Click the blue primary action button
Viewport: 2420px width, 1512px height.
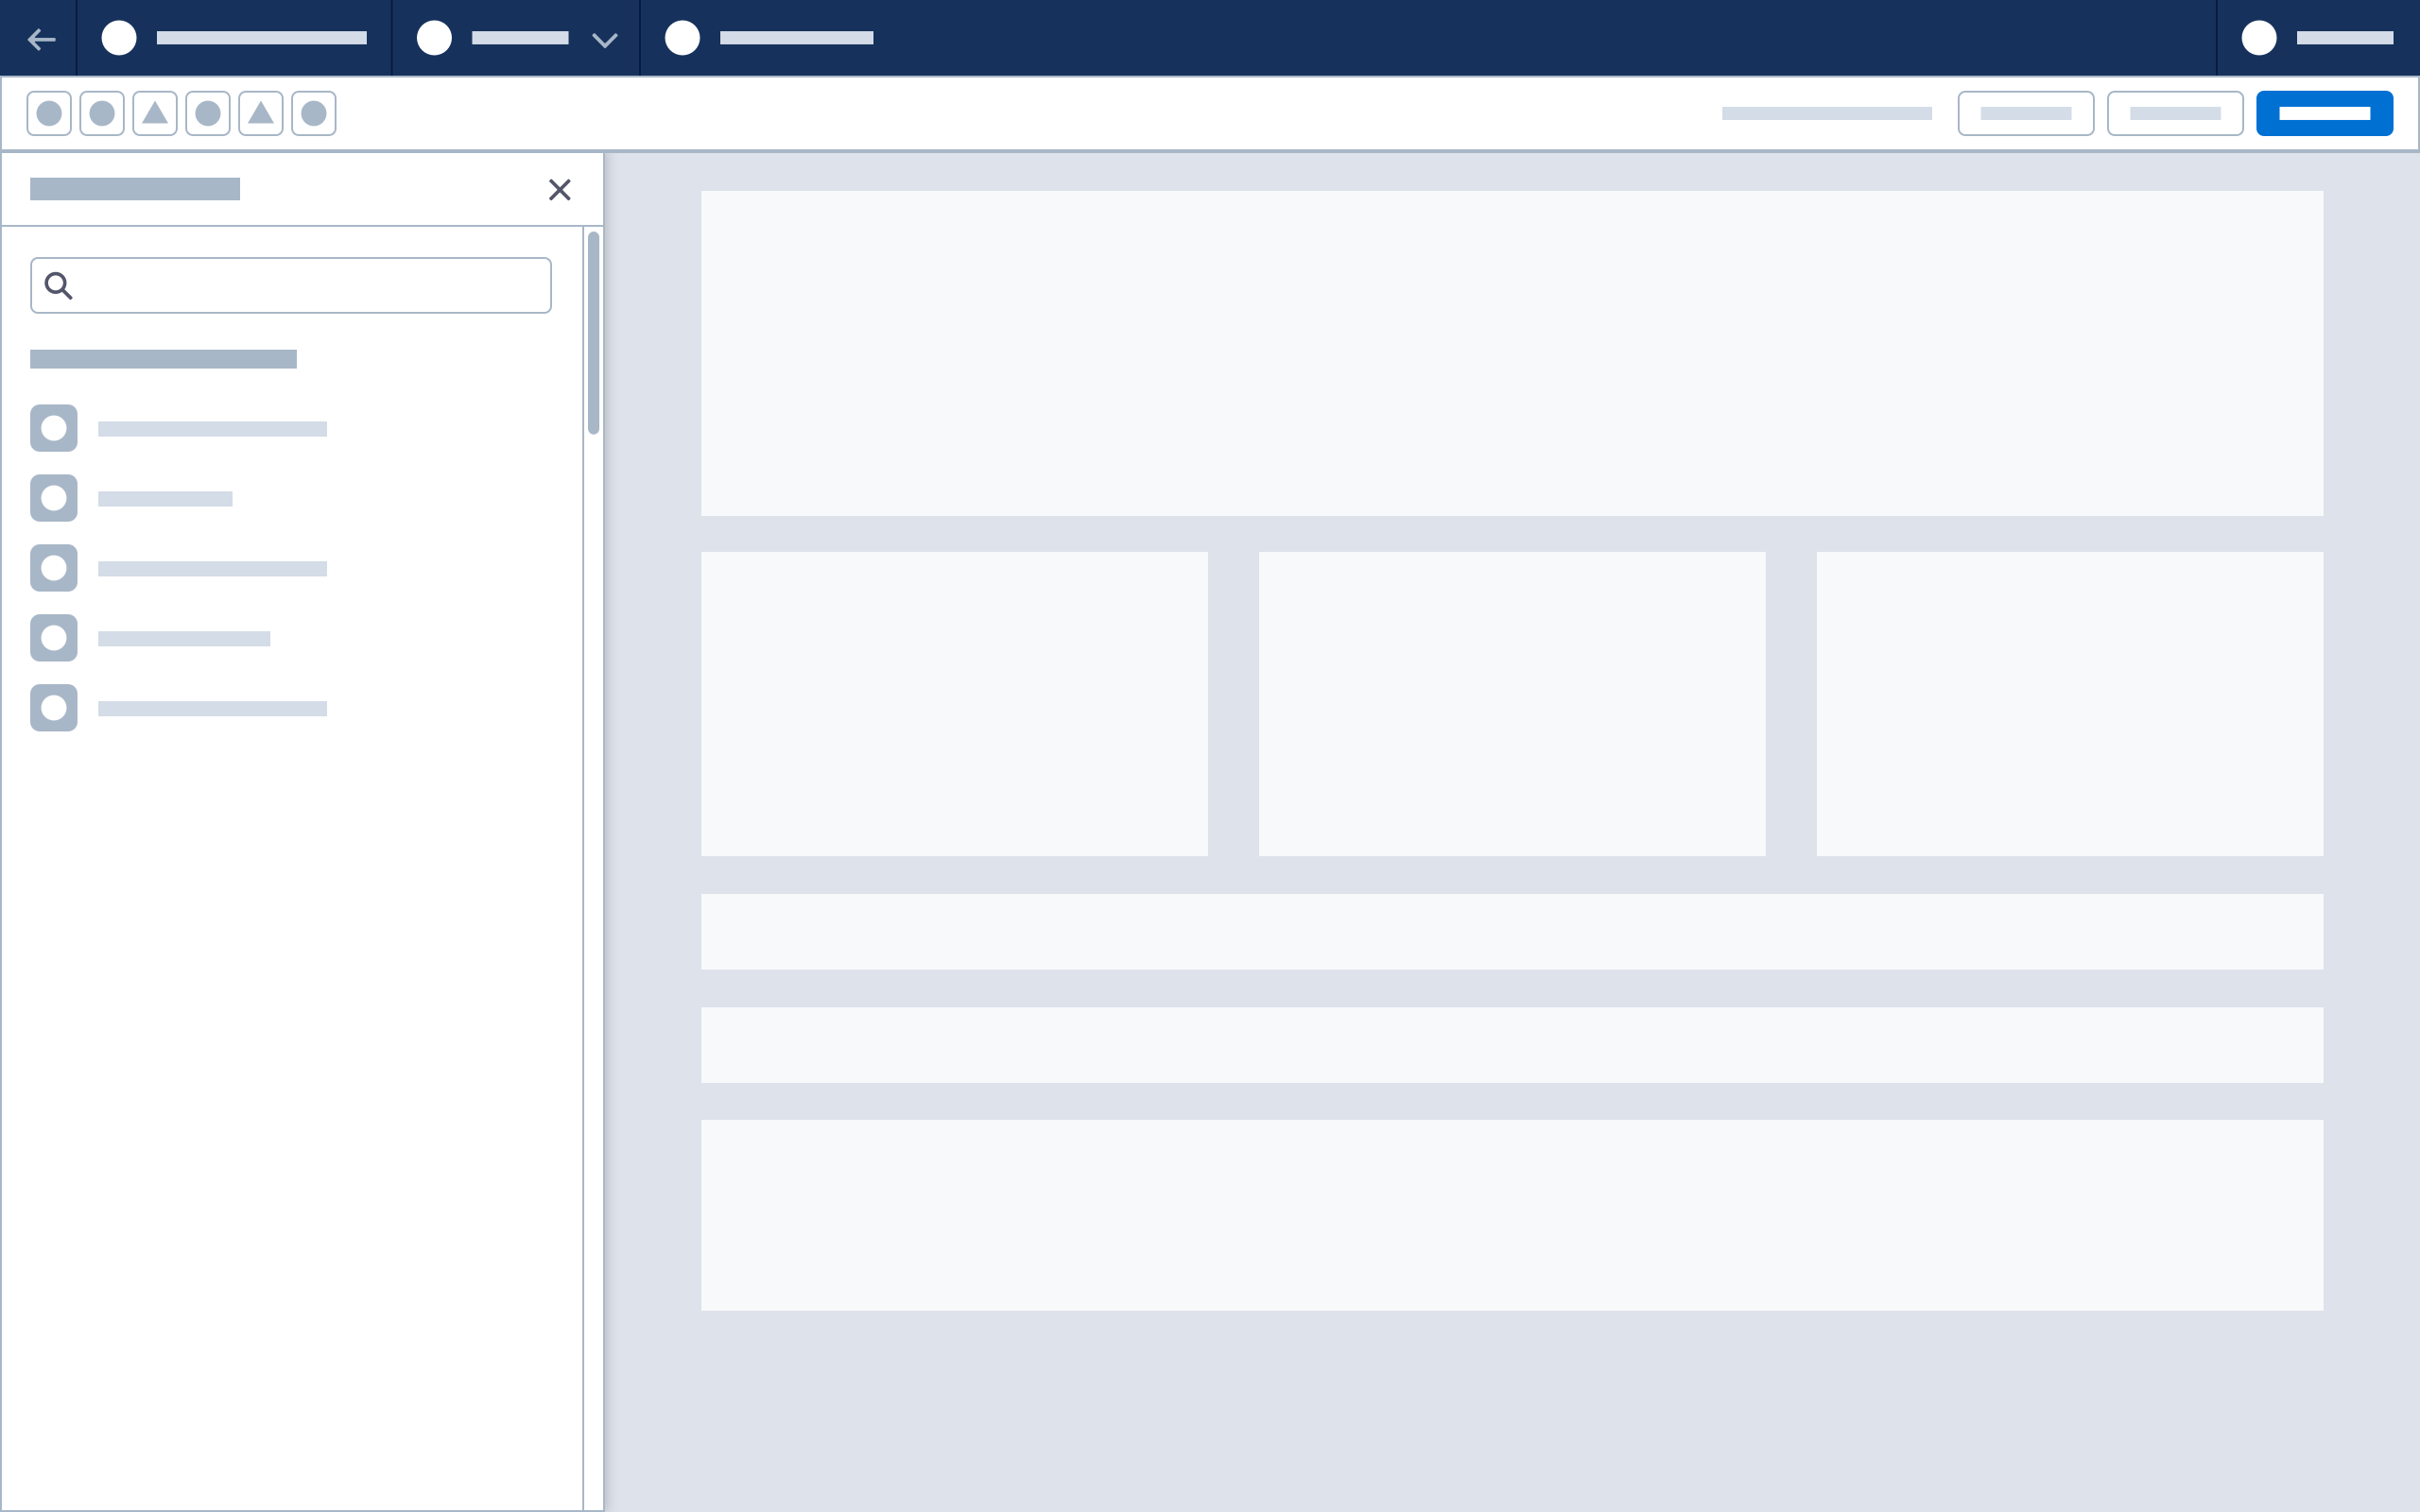click(x=2324, y=113)
